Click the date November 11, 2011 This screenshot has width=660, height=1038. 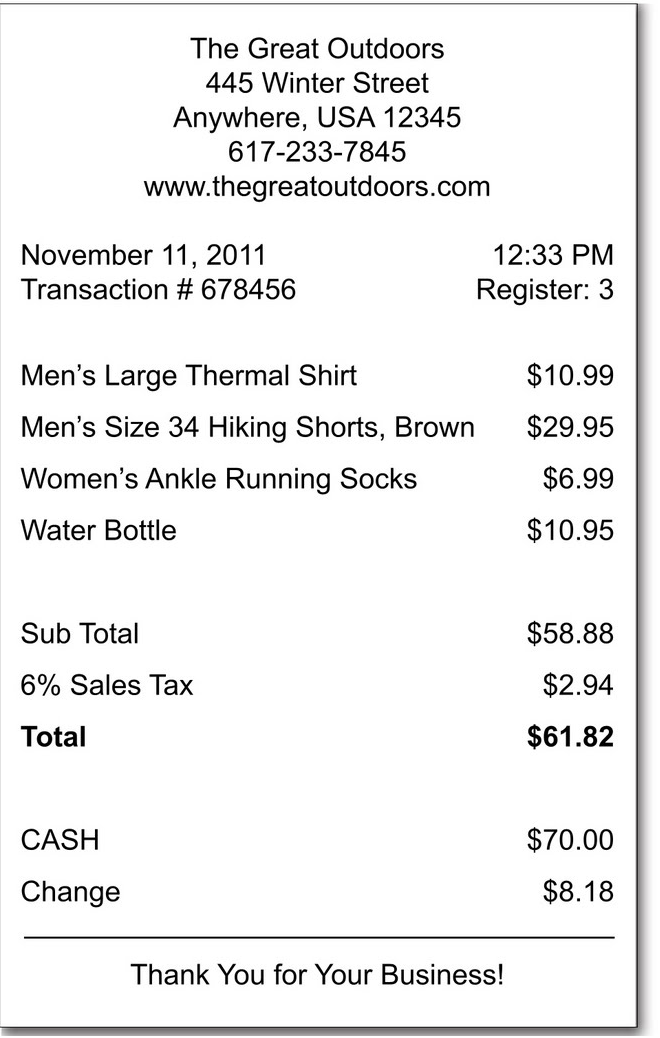(x=143, y=256)
